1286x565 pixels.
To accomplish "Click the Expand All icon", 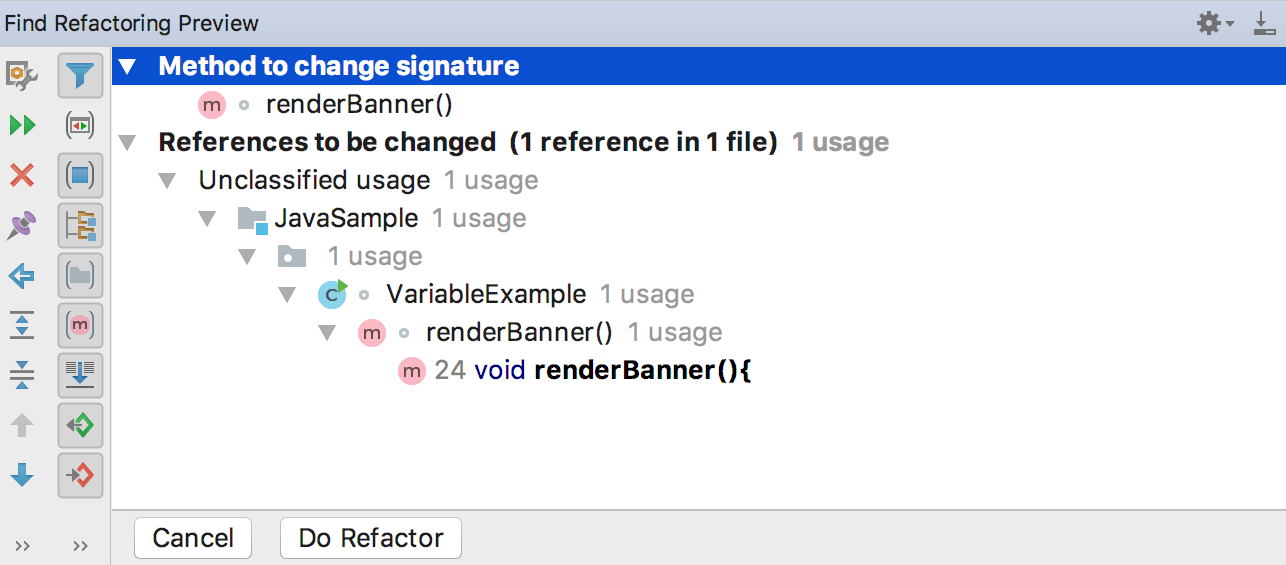I will click(22, 324).
